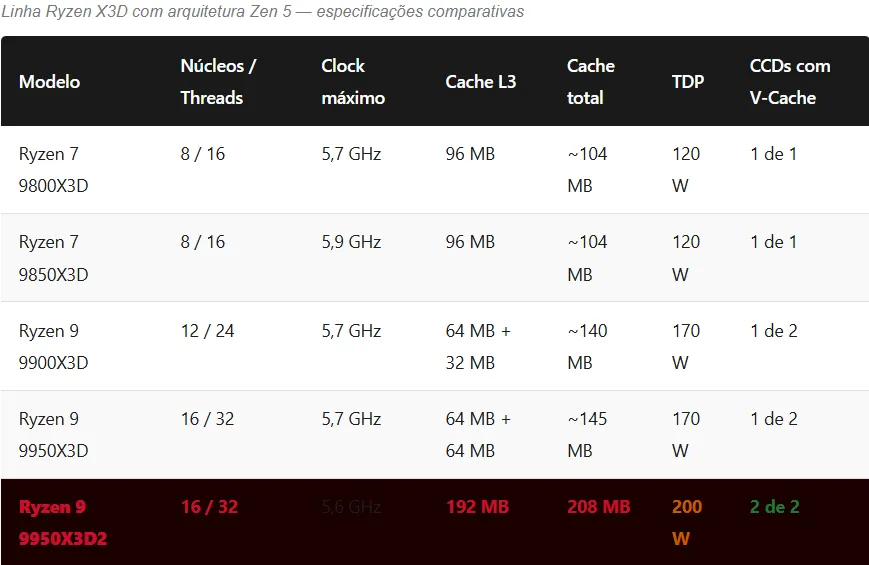
Task: Click the 64 MB + 32 MB cell
Action: point(478,346)
